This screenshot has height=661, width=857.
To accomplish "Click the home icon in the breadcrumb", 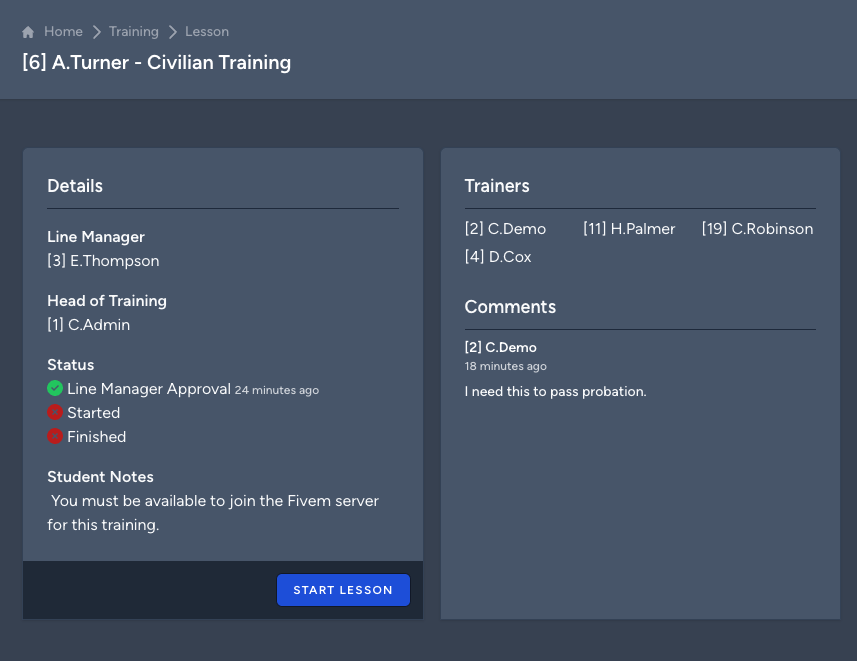I will 27,31.
